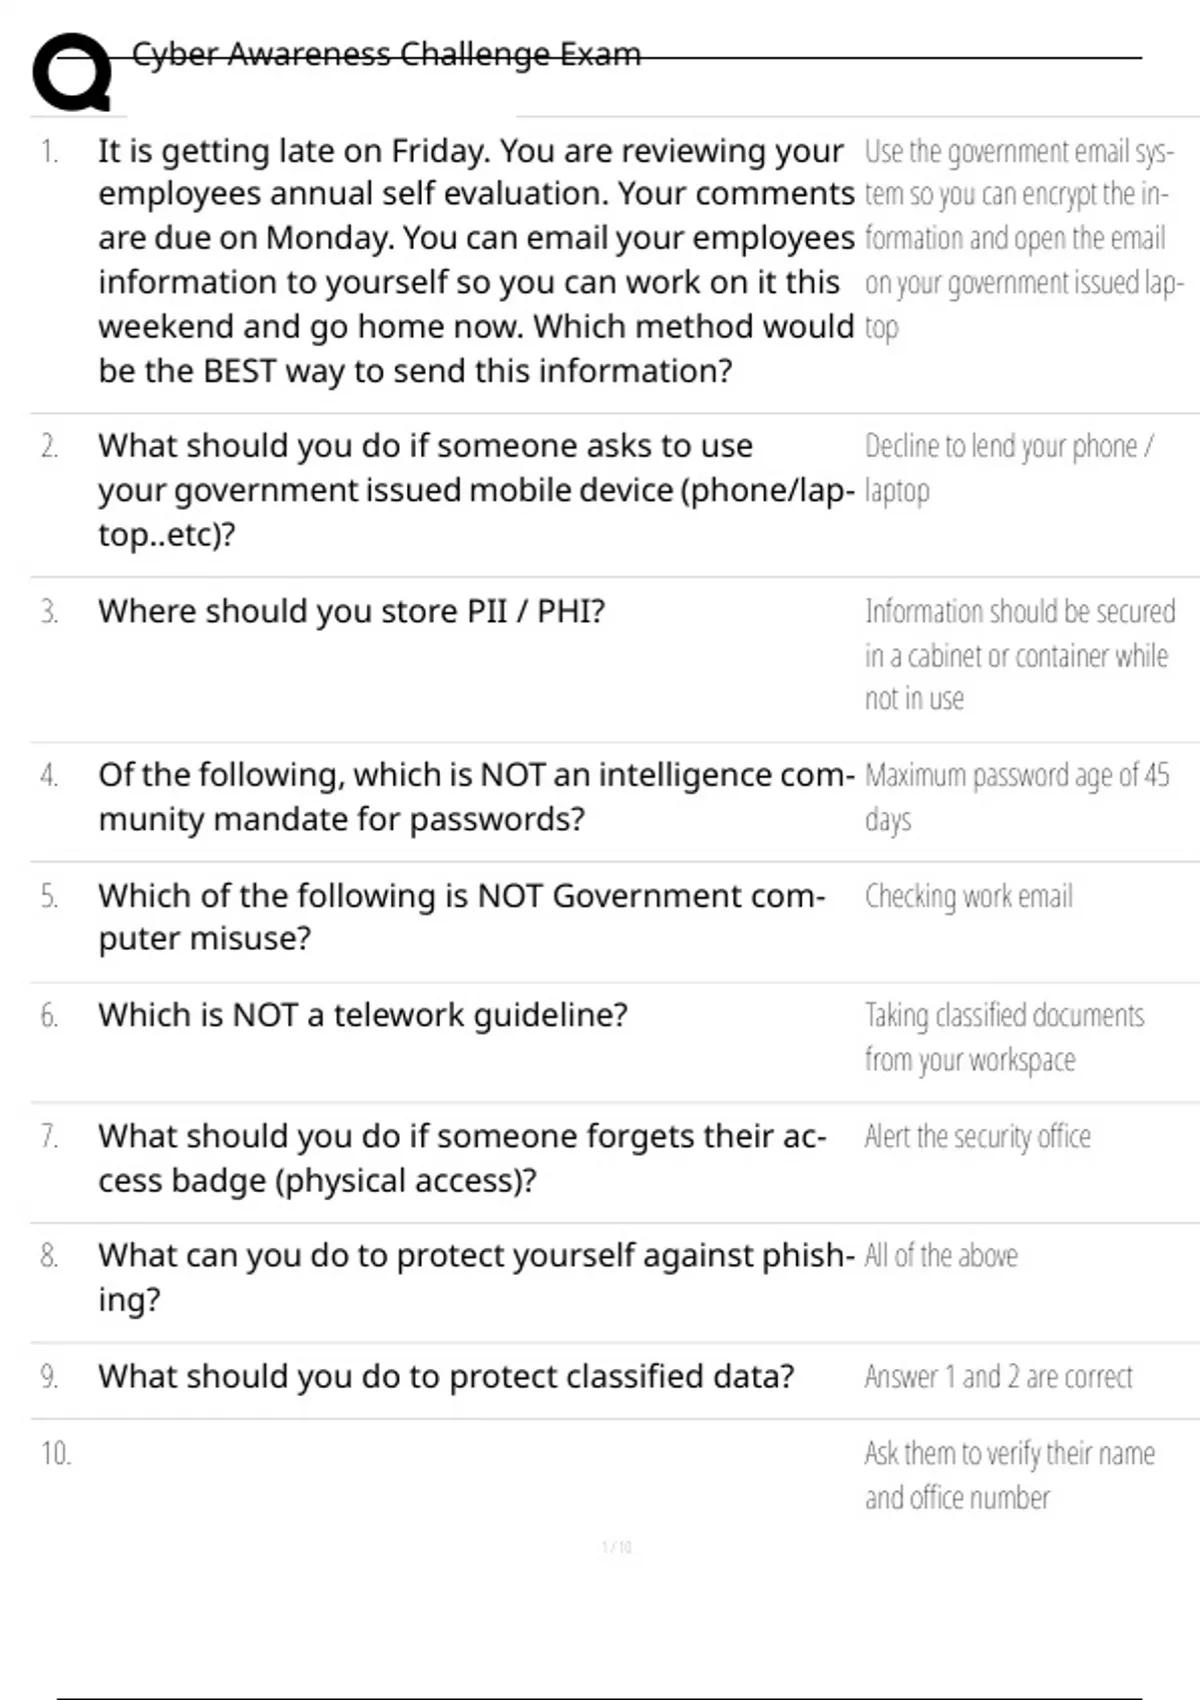Image resolution: width=1200 pixels, height=1700 pixels.
Task: Click the "Which is NOT a telework guideline?" question
Action: [362, 1015]
